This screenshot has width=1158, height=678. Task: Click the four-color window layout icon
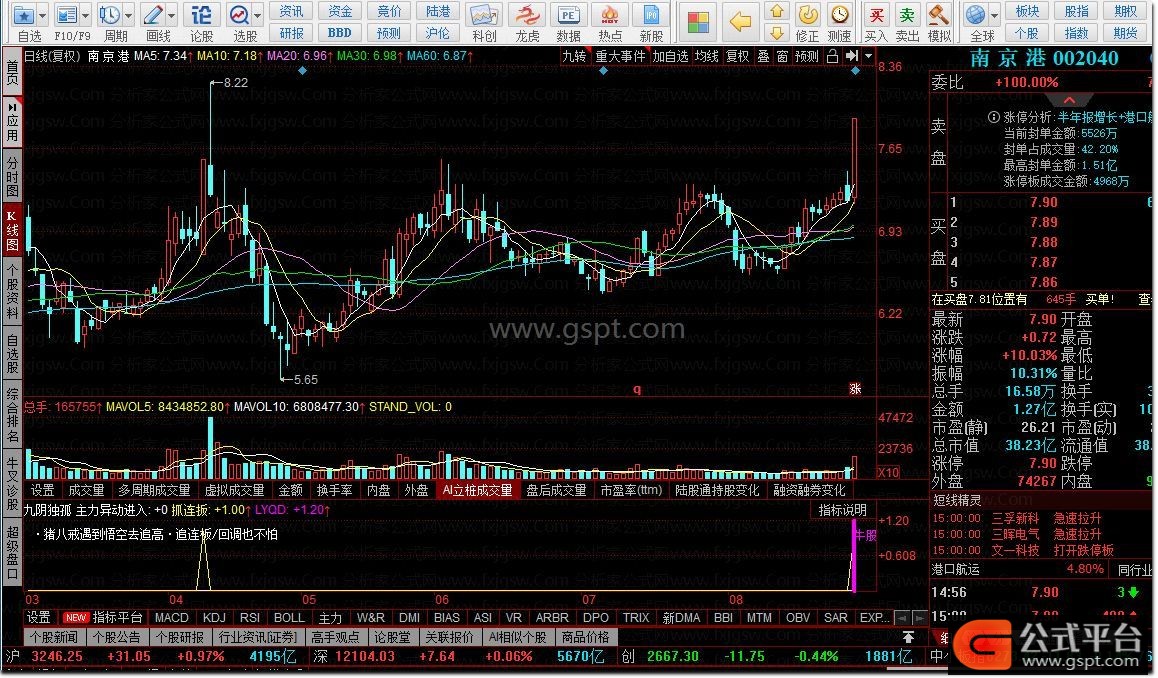click(x=698, y=21)
